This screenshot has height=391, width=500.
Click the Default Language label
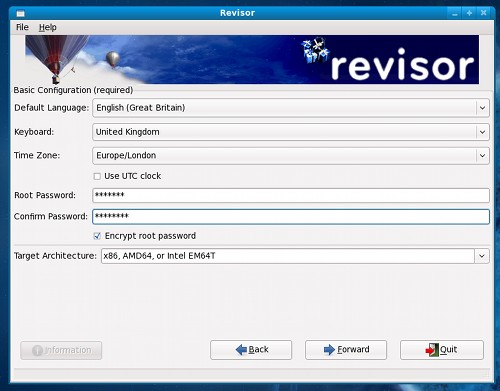(52, 108)
